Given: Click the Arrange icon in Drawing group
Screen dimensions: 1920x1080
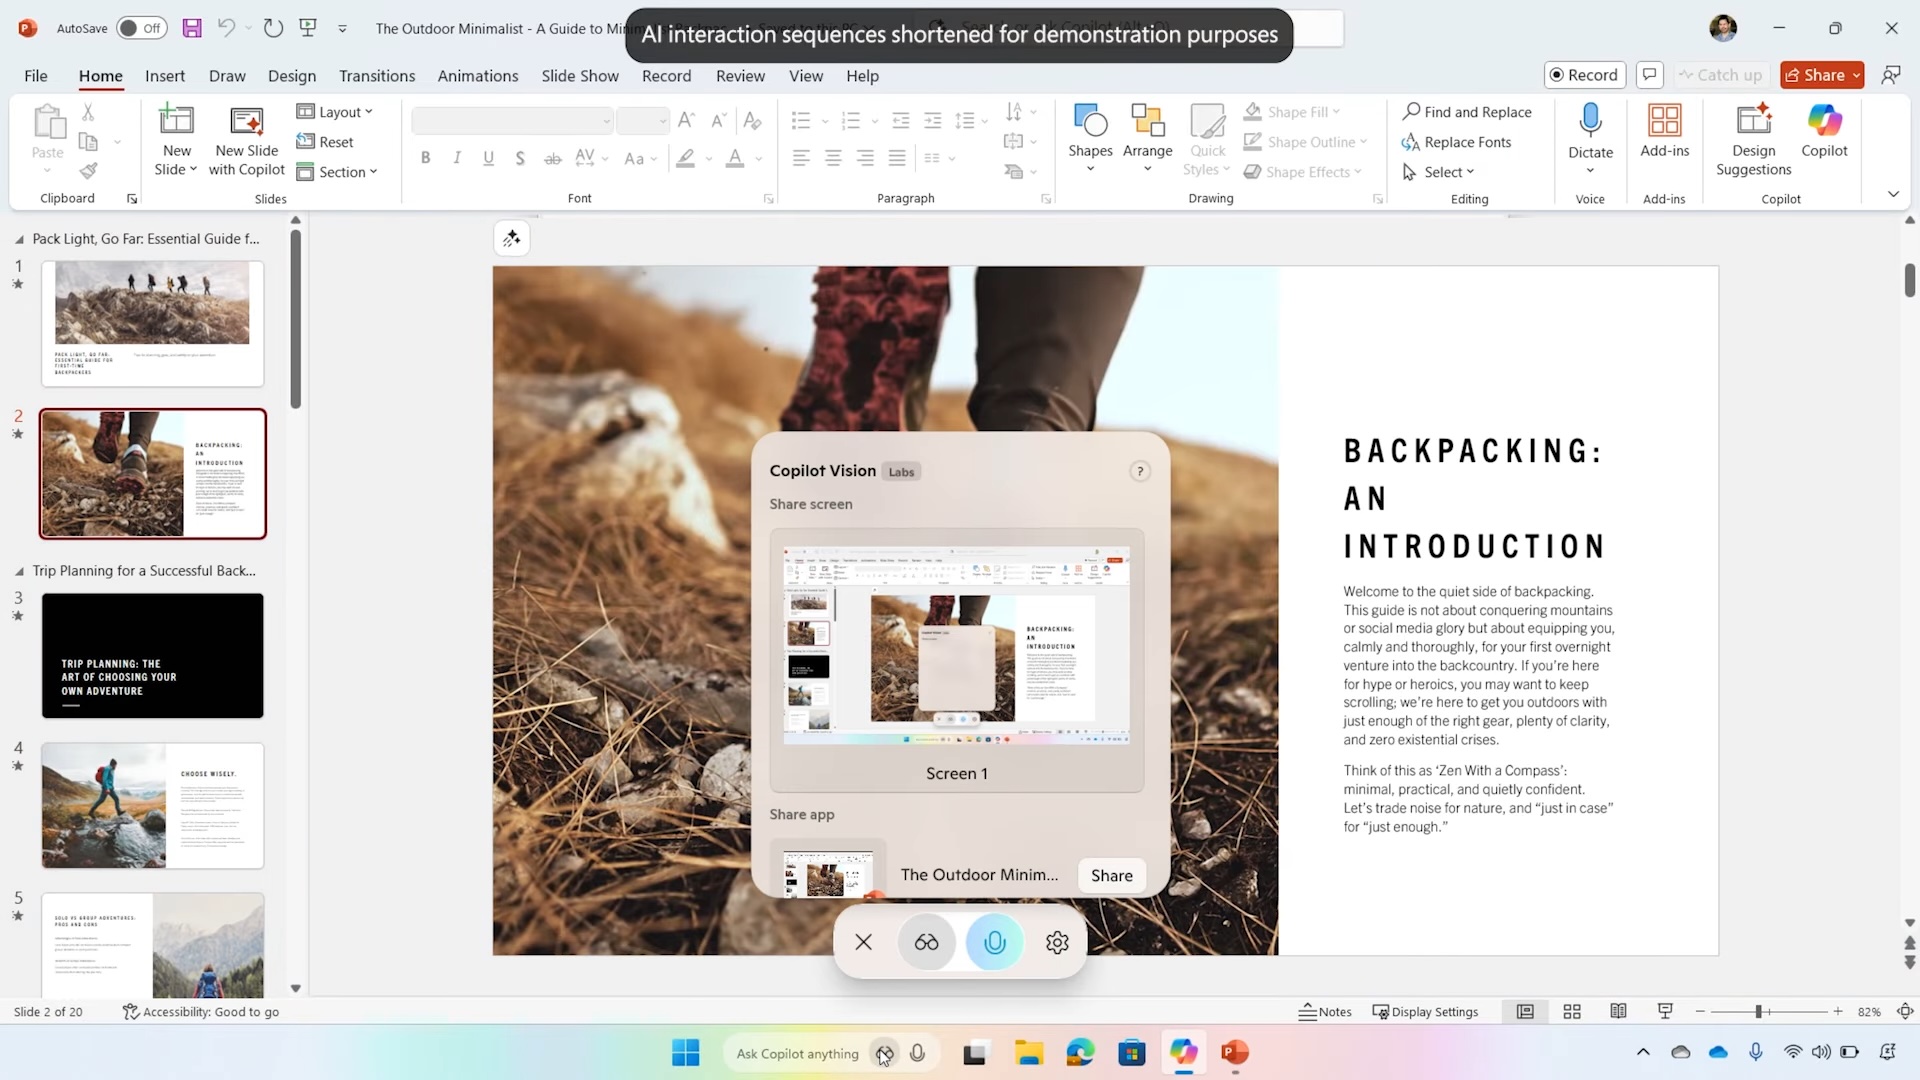Looking at the screenshot, I should [1147, 133].
